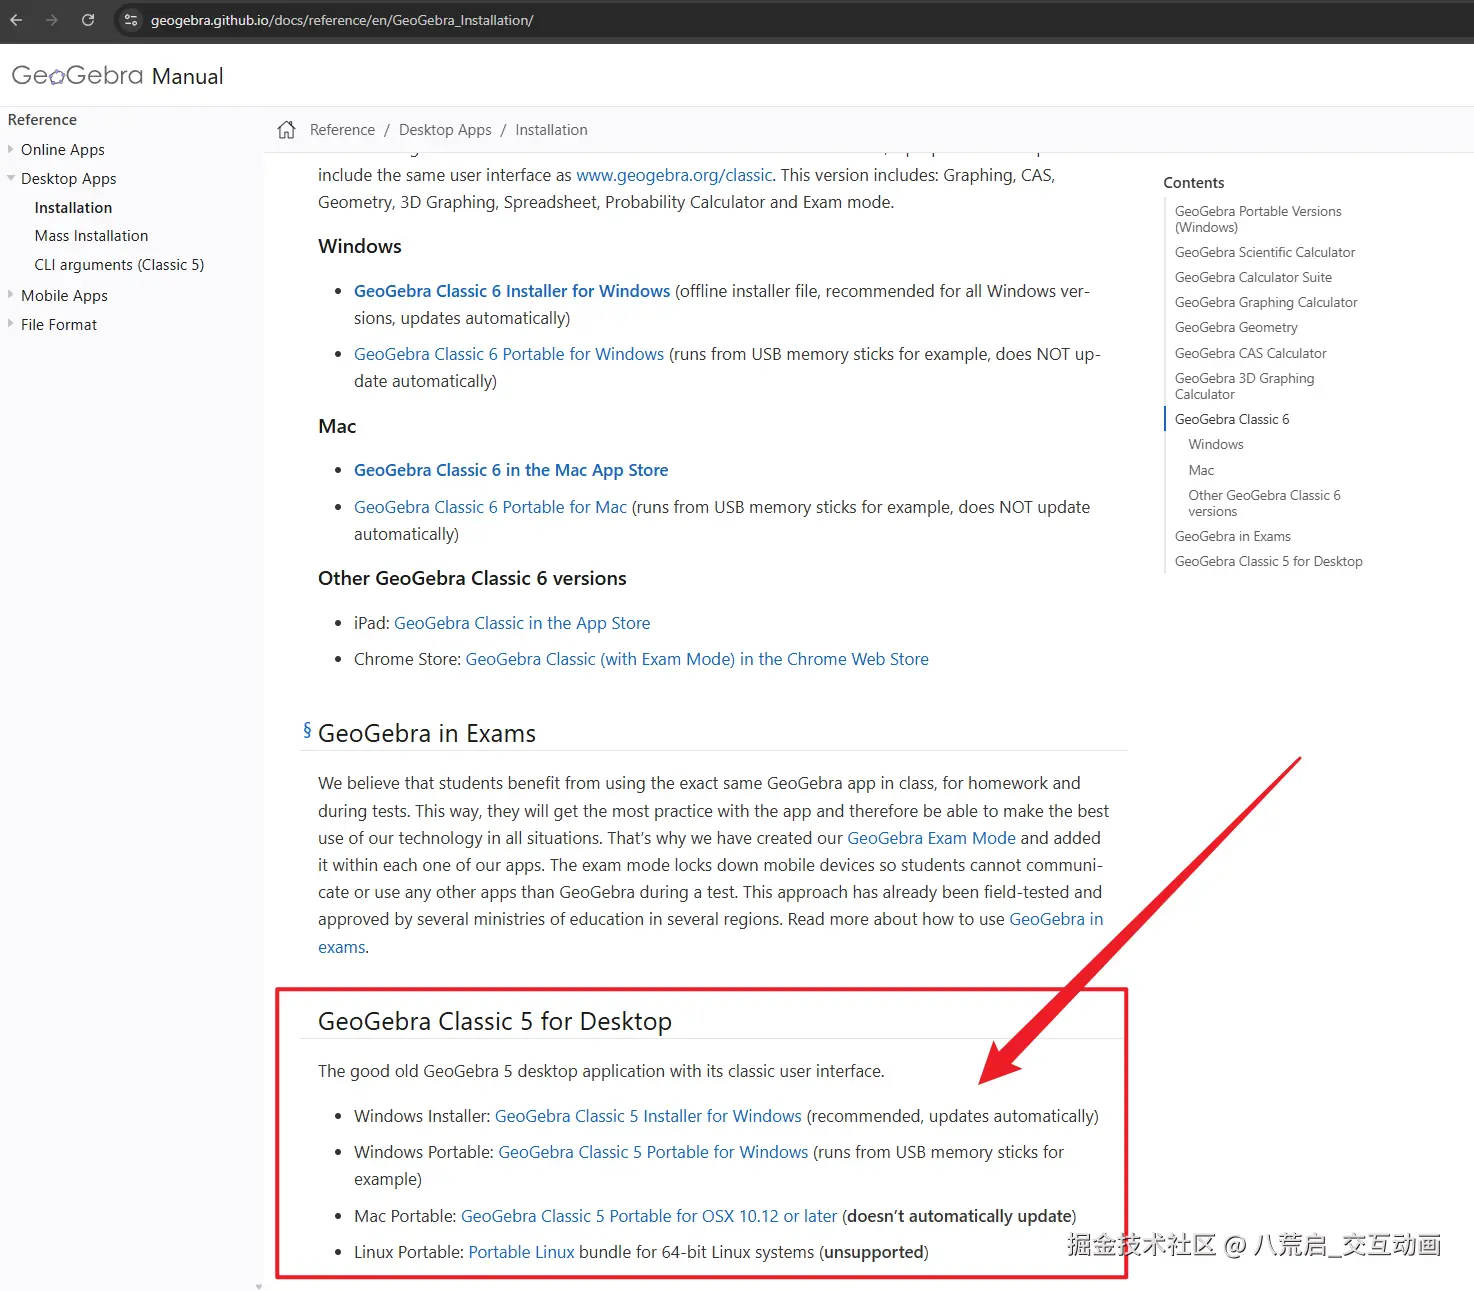1474x1291 pixels.
Task: Click the Other GeoGebra Classic 6 versions heading
Action: 472,578
